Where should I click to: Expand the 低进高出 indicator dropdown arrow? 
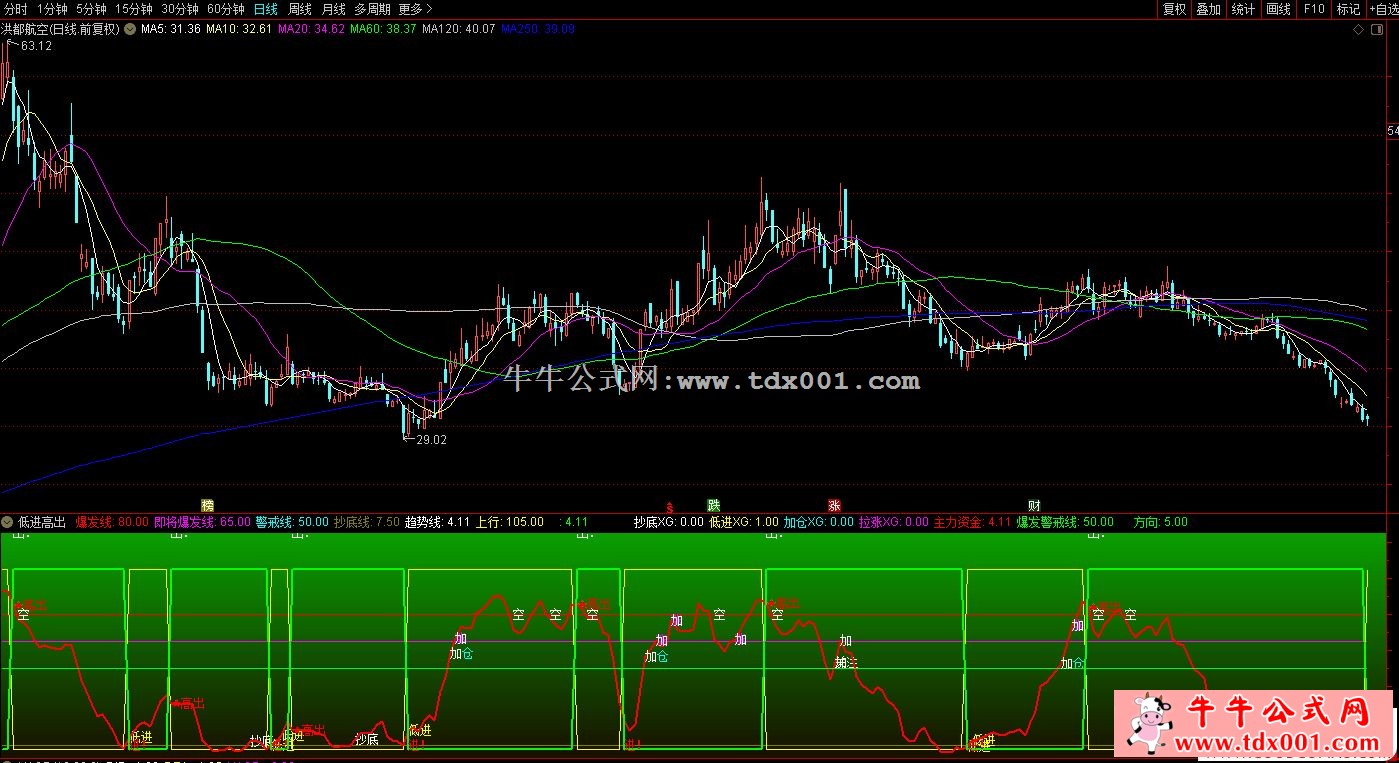pyautogui.click(x=8, y=522)
